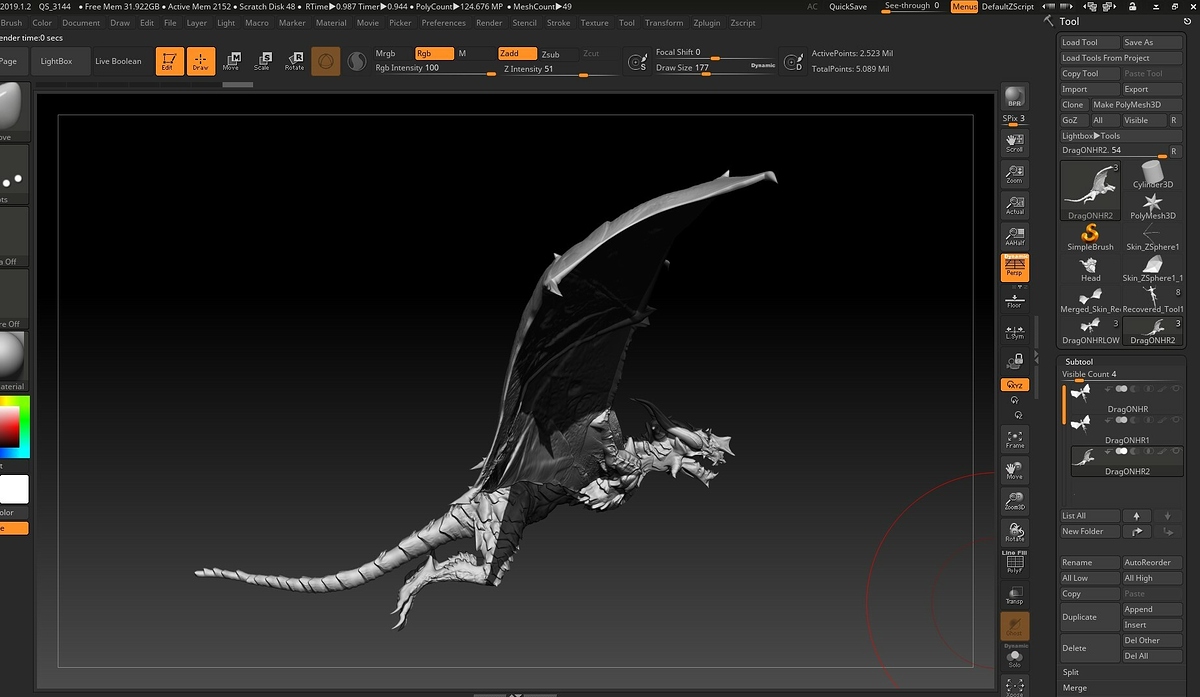Click the Gizmo 3D orange icon

(x=325, y=61)
